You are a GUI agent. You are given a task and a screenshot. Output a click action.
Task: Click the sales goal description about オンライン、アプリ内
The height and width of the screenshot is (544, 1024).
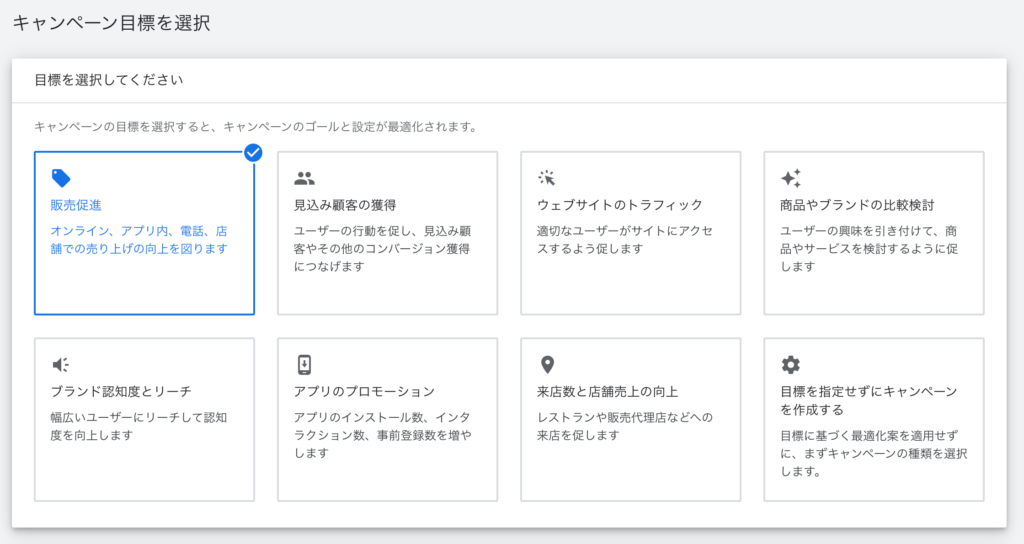pos(139,240)
